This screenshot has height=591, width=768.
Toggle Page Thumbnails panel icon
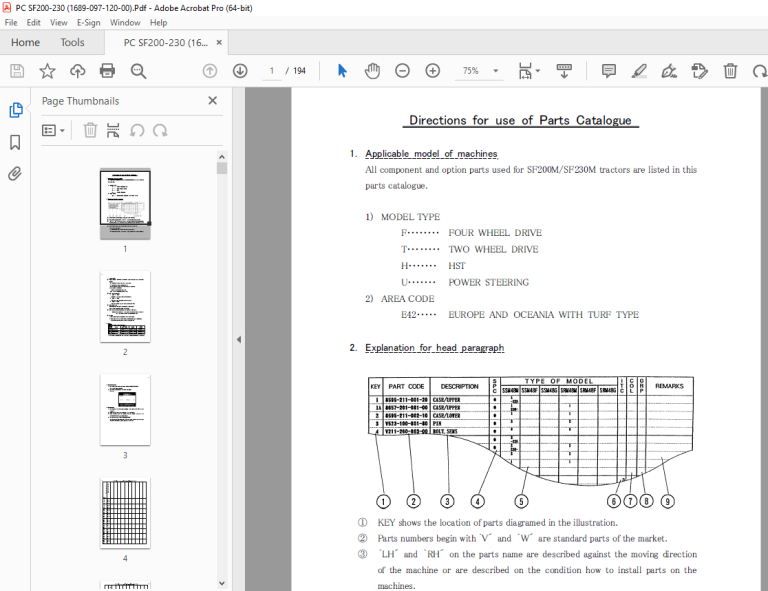(16, 110)
